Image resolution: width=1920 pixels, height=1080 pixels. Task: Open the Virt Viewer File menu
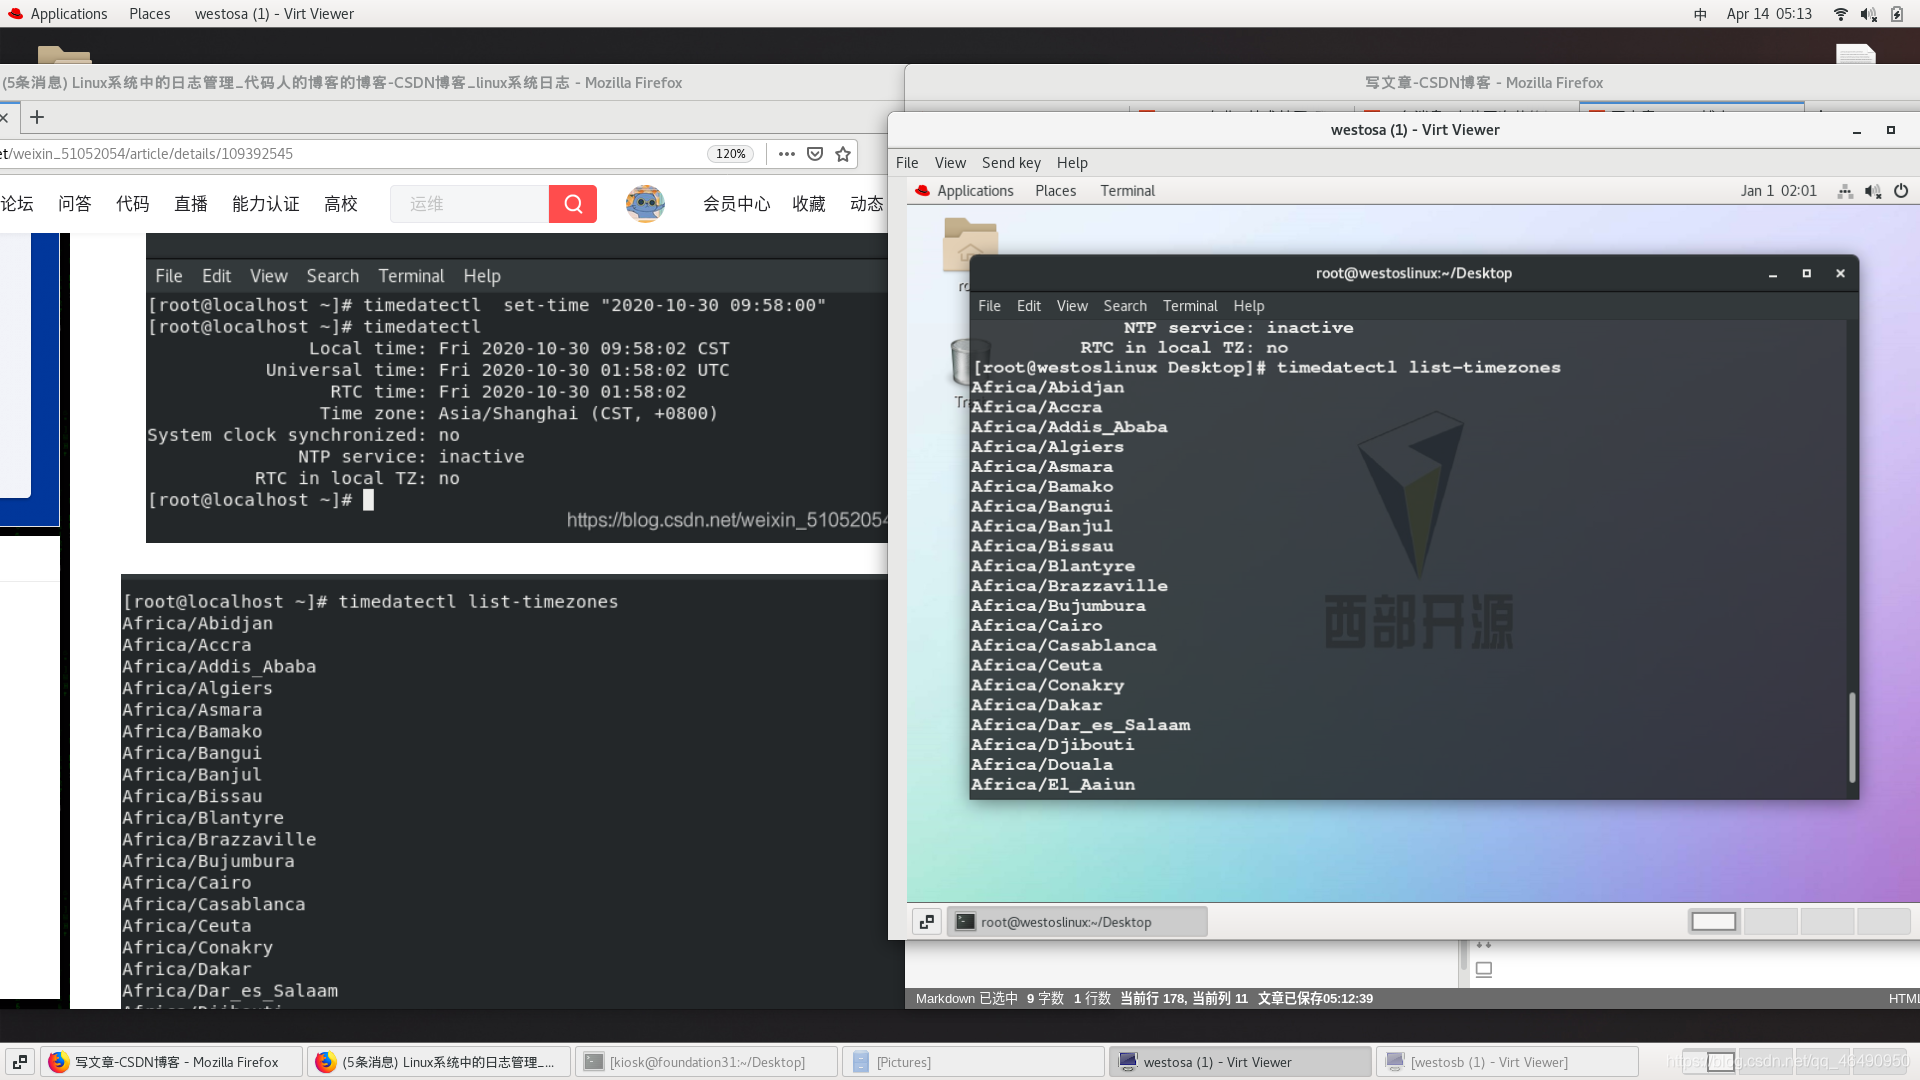[x=907, y=163]
